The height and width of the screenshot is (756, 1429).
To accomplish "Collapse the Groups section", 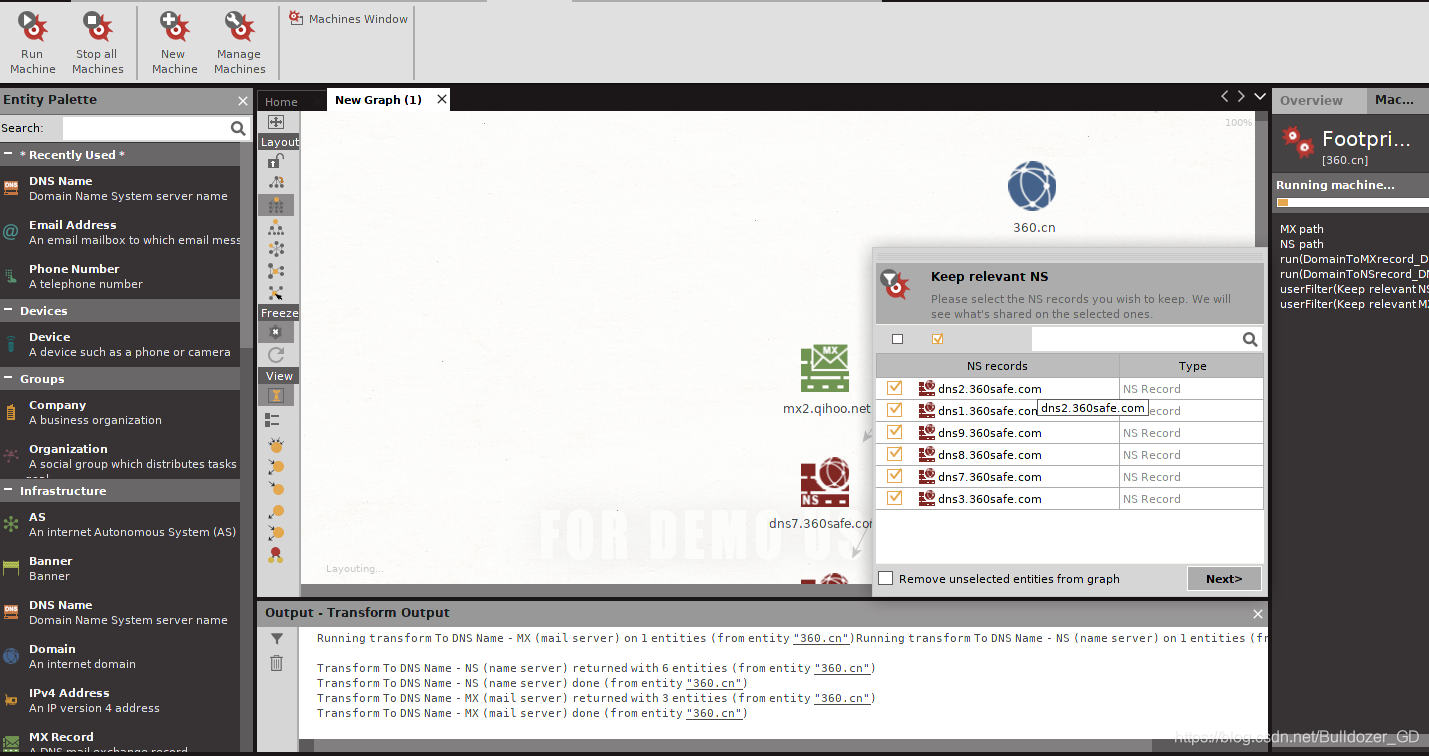I will 7,379.
